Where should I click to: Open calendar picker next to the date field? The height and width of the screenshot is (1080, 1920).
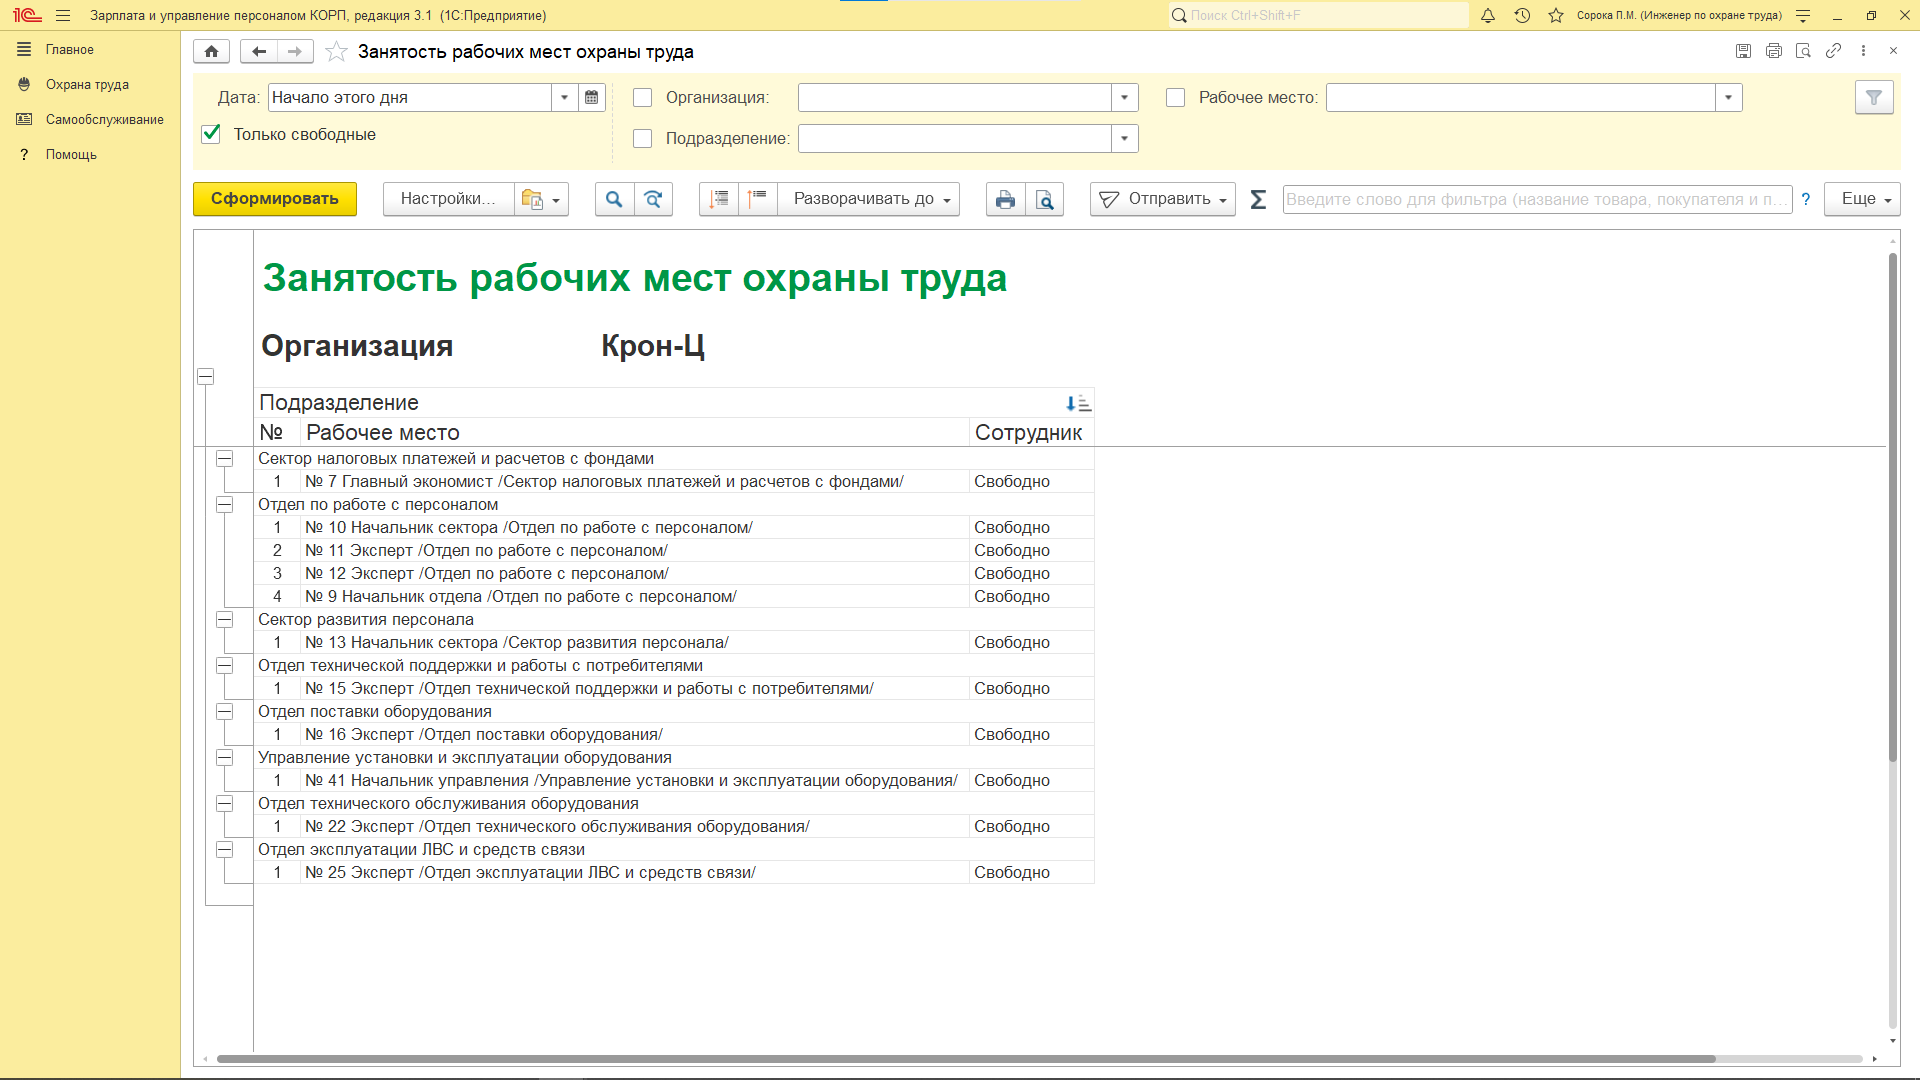click(592, 98)
